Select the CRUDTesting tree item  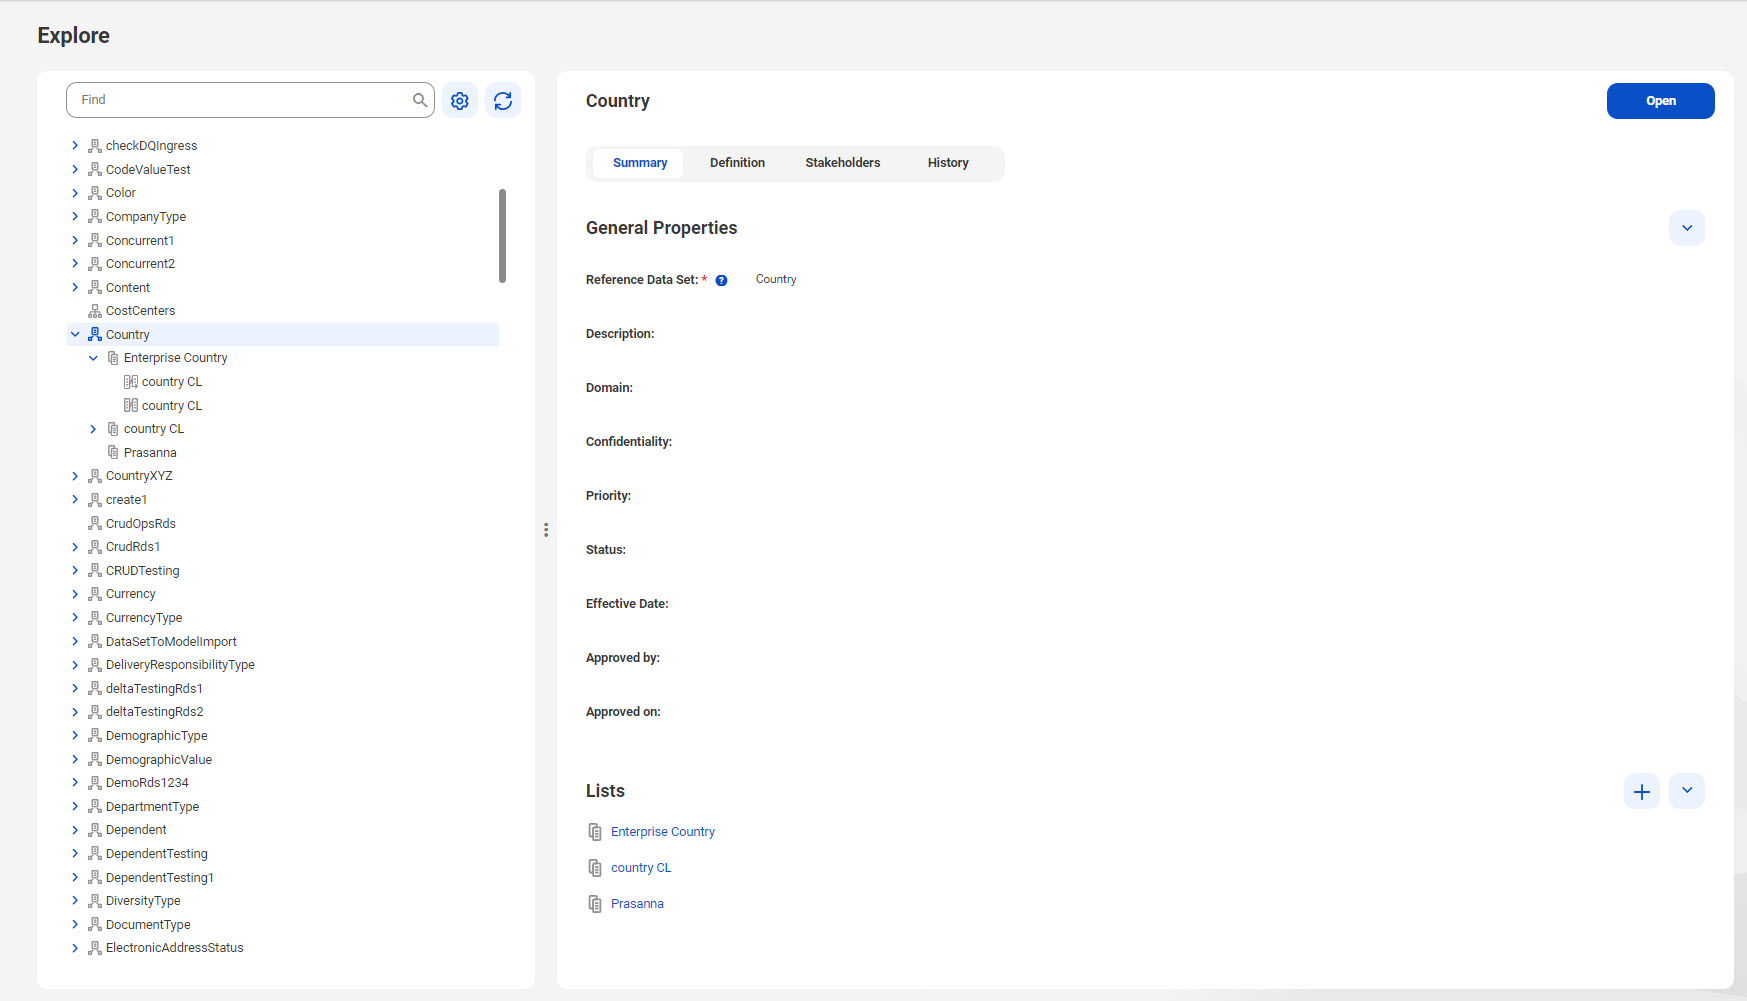[x=143, y=571]
